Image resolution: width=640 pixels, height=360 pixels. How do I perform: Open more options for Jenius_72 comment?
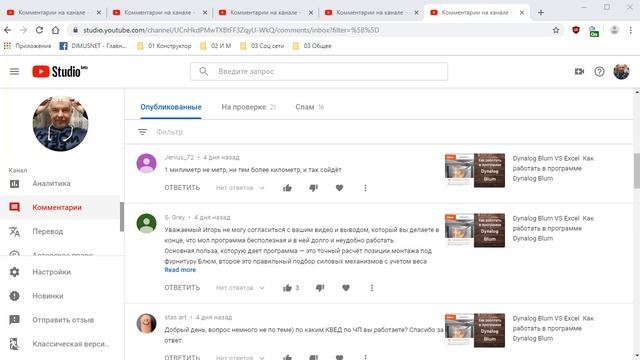coord(365,188)
